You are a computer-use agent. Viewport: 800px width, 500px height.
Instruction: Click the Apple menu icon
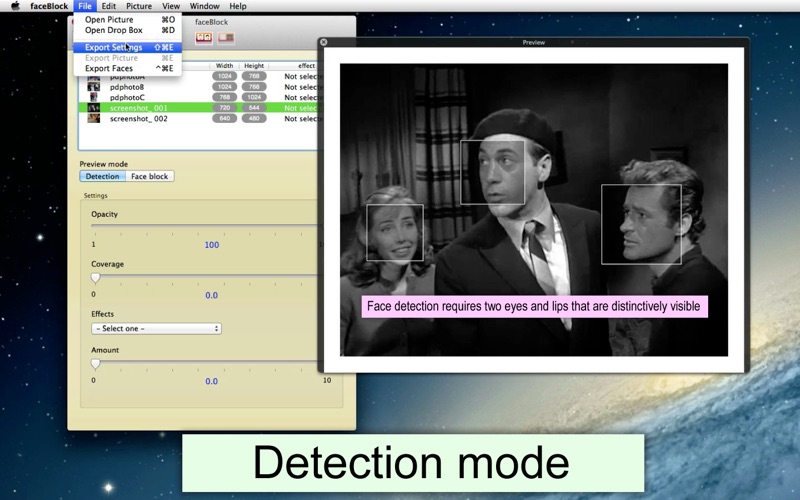[15, 6]
